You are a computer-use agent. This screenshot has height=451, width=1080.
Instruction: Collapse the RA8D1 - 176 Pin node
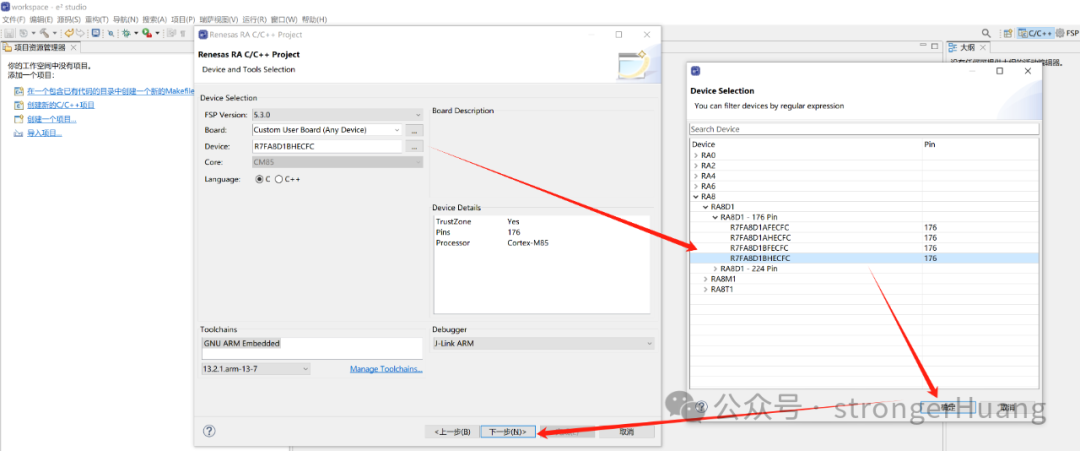(715, 217)
